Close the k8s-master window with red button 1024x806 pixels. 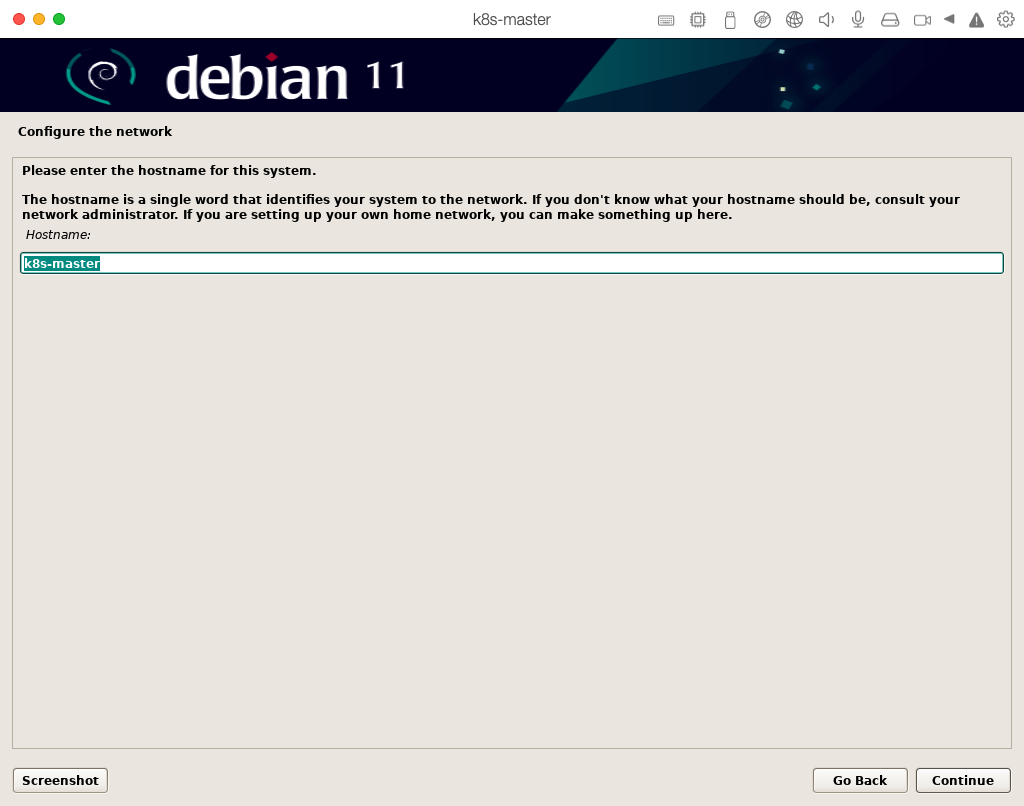coord(19,19)
